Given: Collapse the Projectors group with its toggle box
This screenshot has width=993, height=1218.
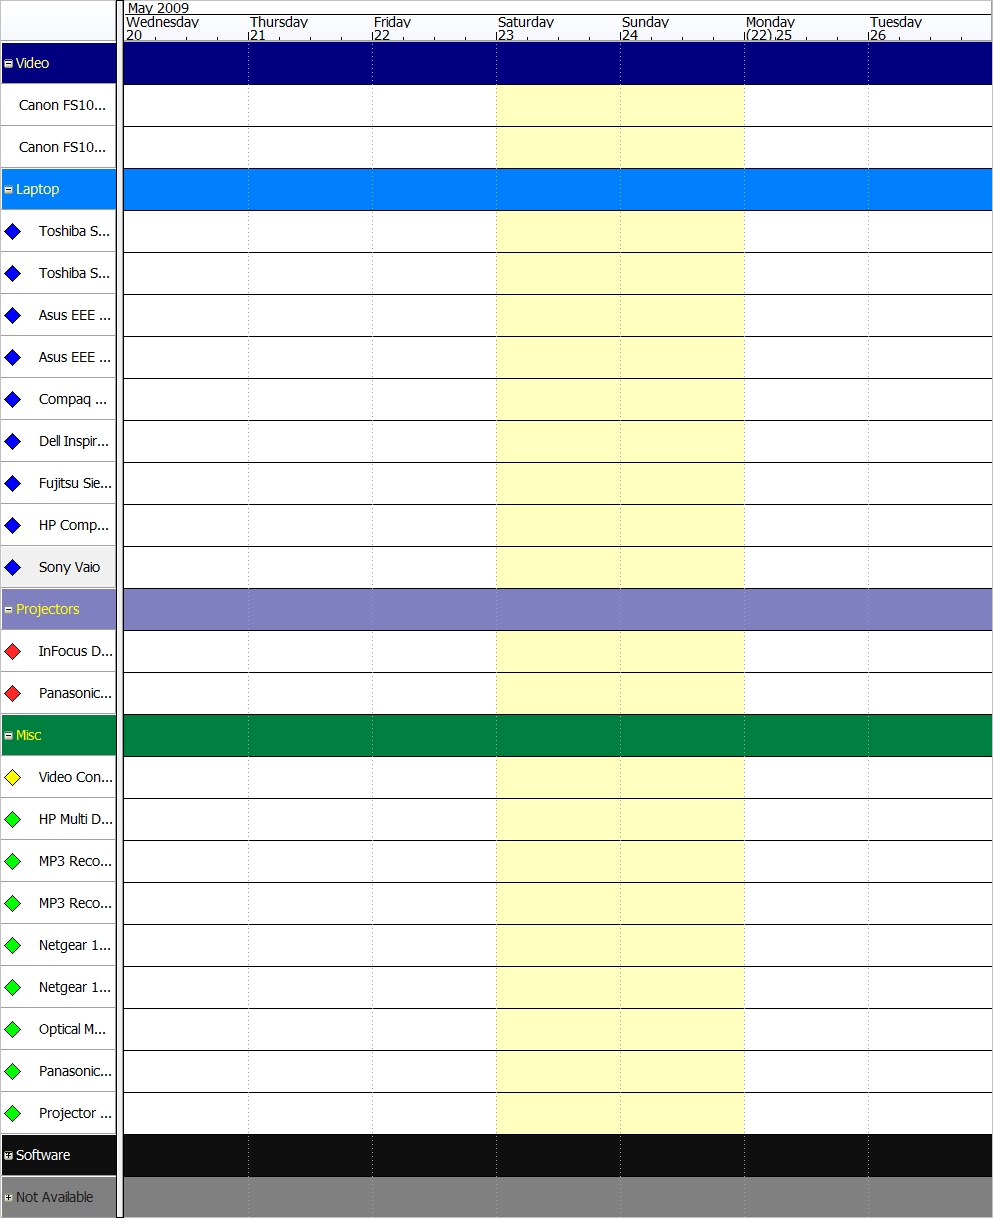Looking at the screenshot, I should [9, 609].
